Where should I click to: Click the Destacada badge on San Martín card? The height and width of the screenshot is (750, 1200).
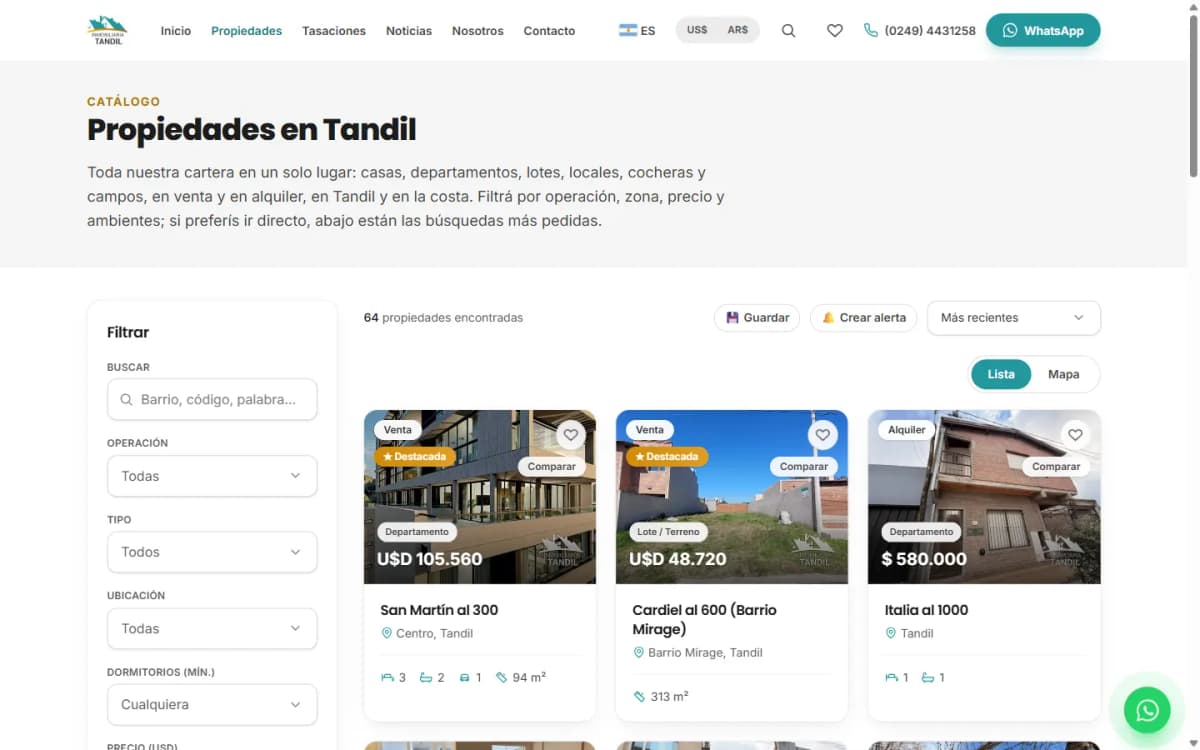pos(415,456)
